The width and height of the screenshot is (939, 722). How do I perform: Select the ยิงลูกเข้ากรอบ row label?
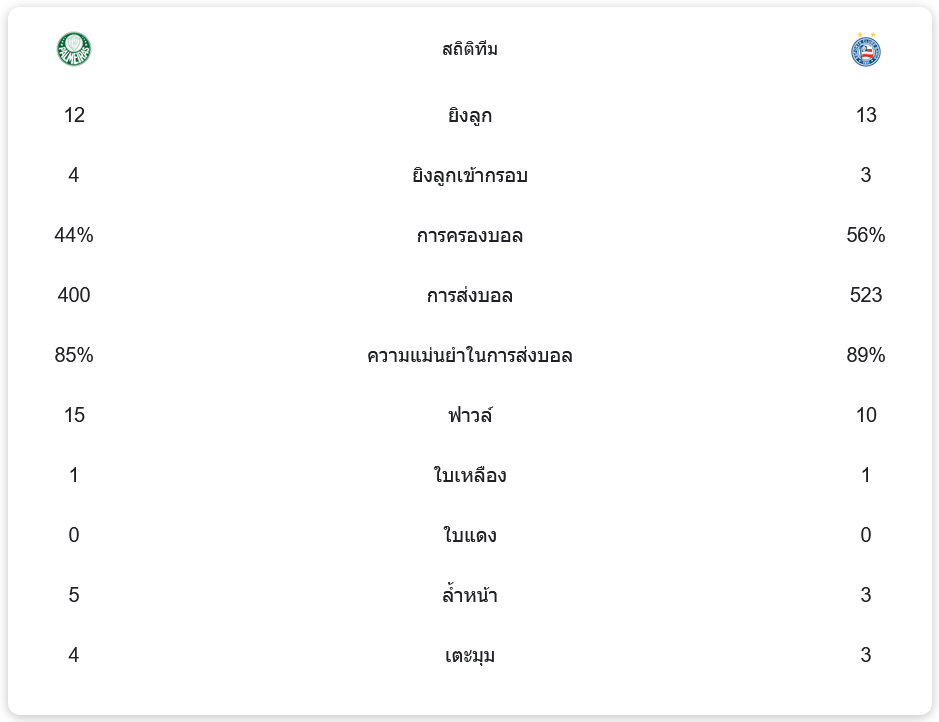[470, 176]
